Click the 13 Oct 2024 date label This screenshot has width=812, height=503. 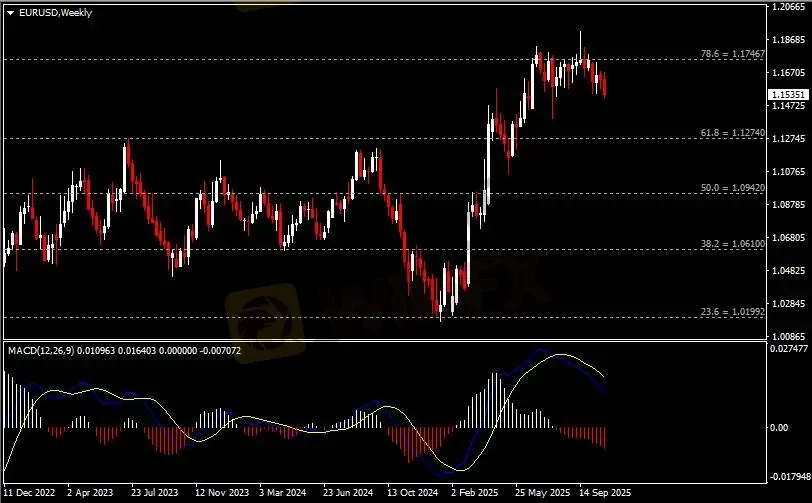[x=412, y=493]
